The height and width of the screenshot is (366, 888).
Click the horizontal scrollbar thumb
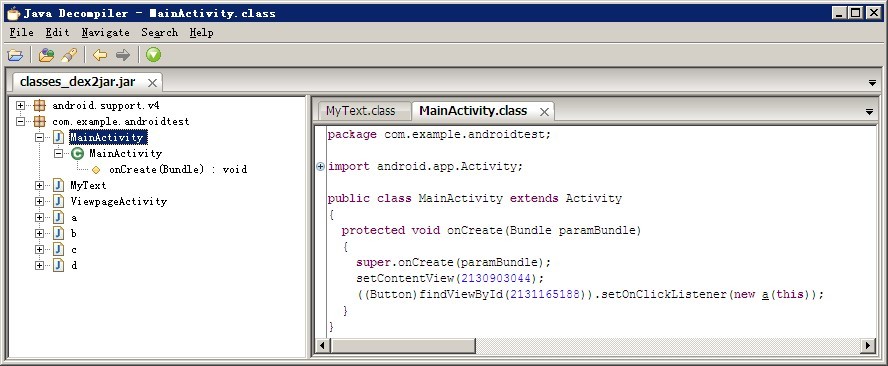coord(402,345)
